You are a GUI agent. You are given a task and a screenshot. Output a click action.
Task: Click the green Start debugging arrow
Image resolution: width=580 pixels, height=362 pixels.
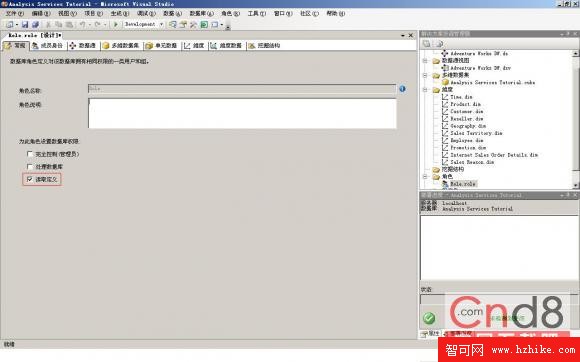pos(115,24)
